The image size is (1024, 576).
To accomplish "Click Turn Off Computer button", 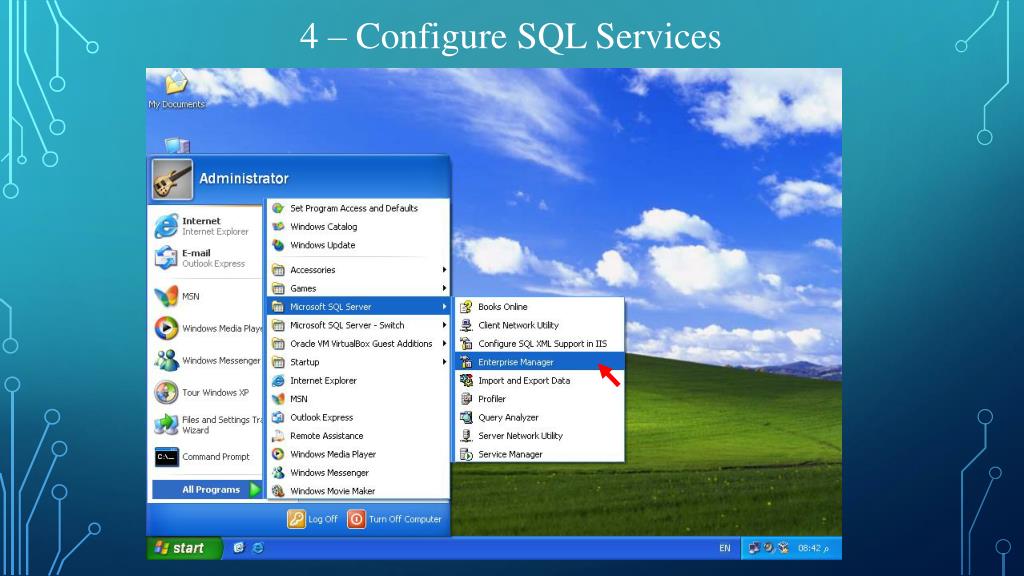I will pyautogui.click(x=394, y=519).
